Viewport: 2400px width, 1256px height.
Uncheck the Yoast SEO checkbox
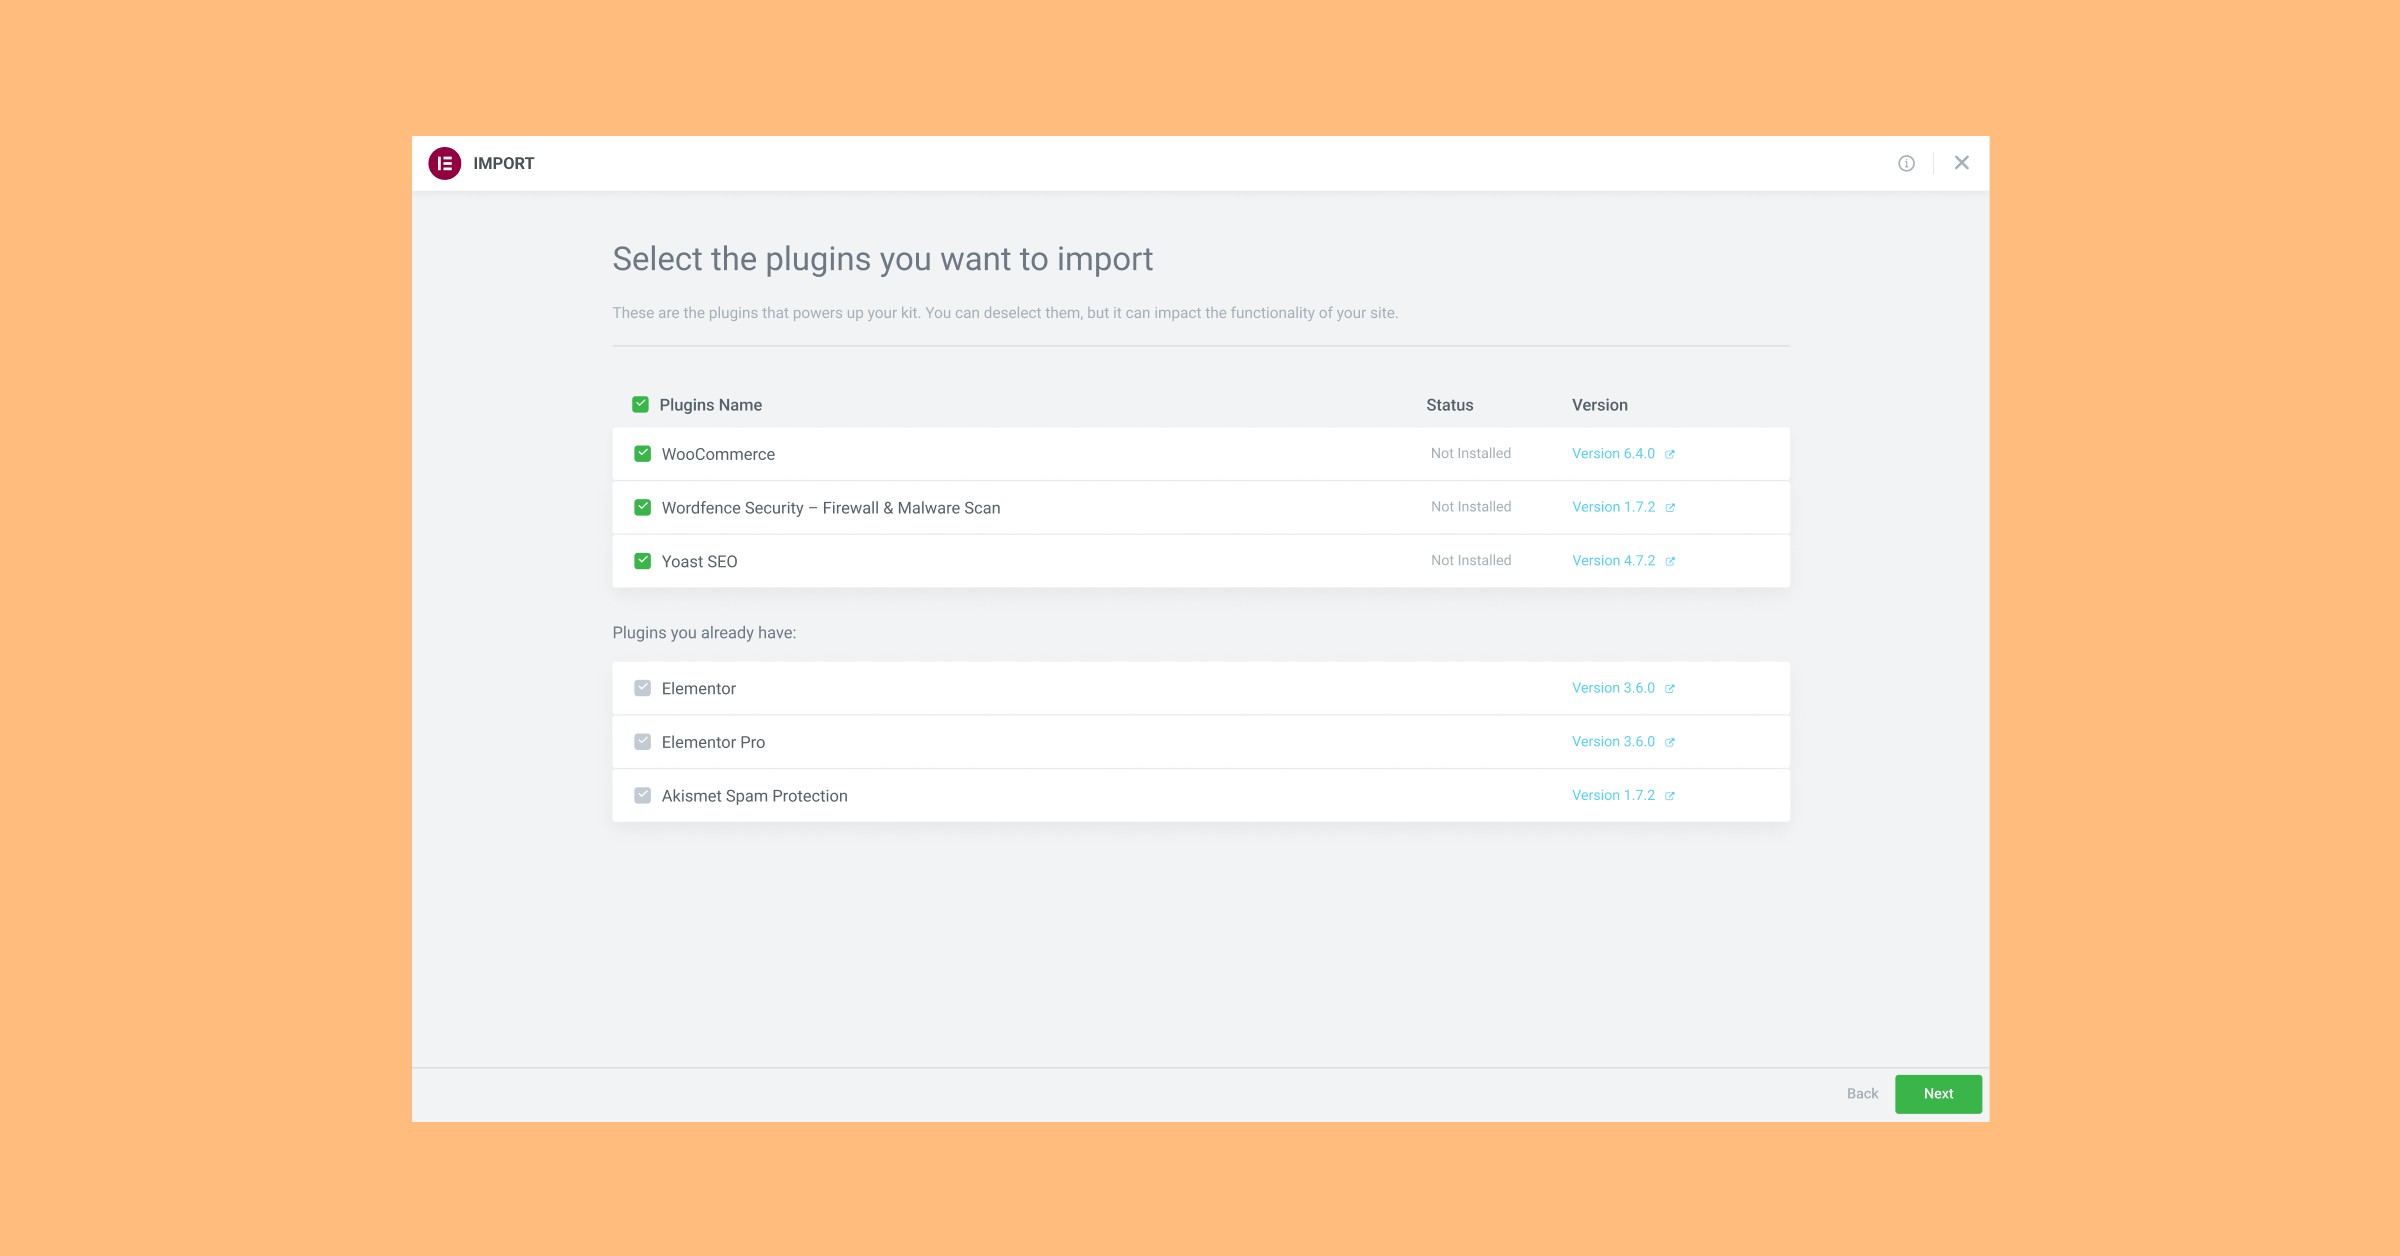(642, 561)
